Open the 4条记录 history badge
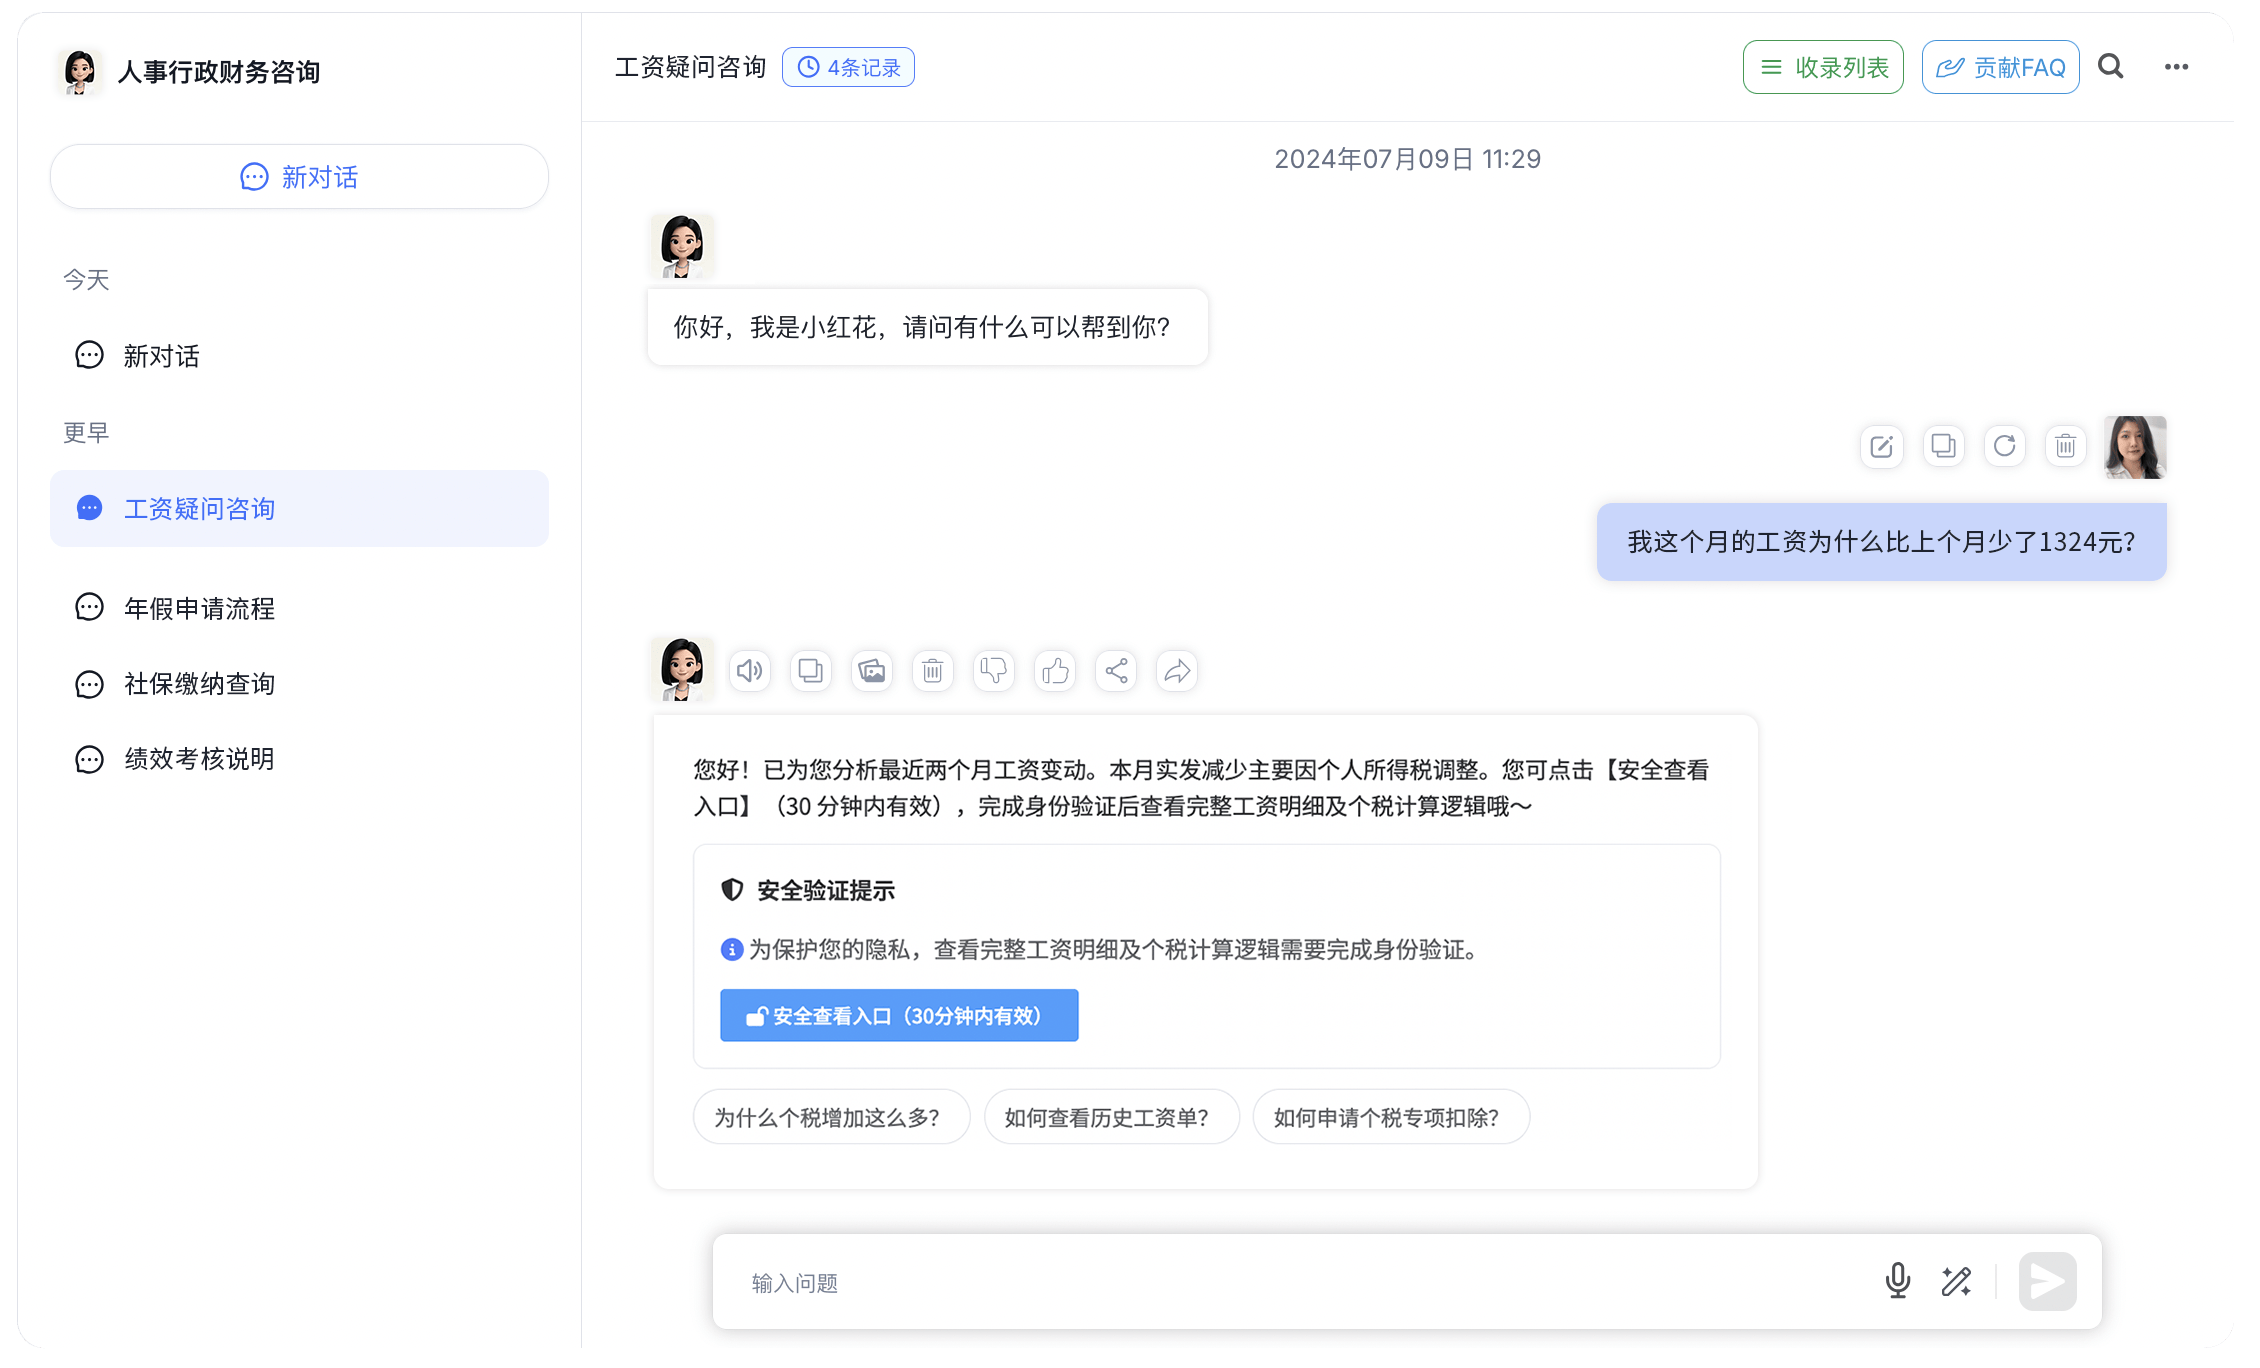2260x1368 pixels. click(848, 67)
